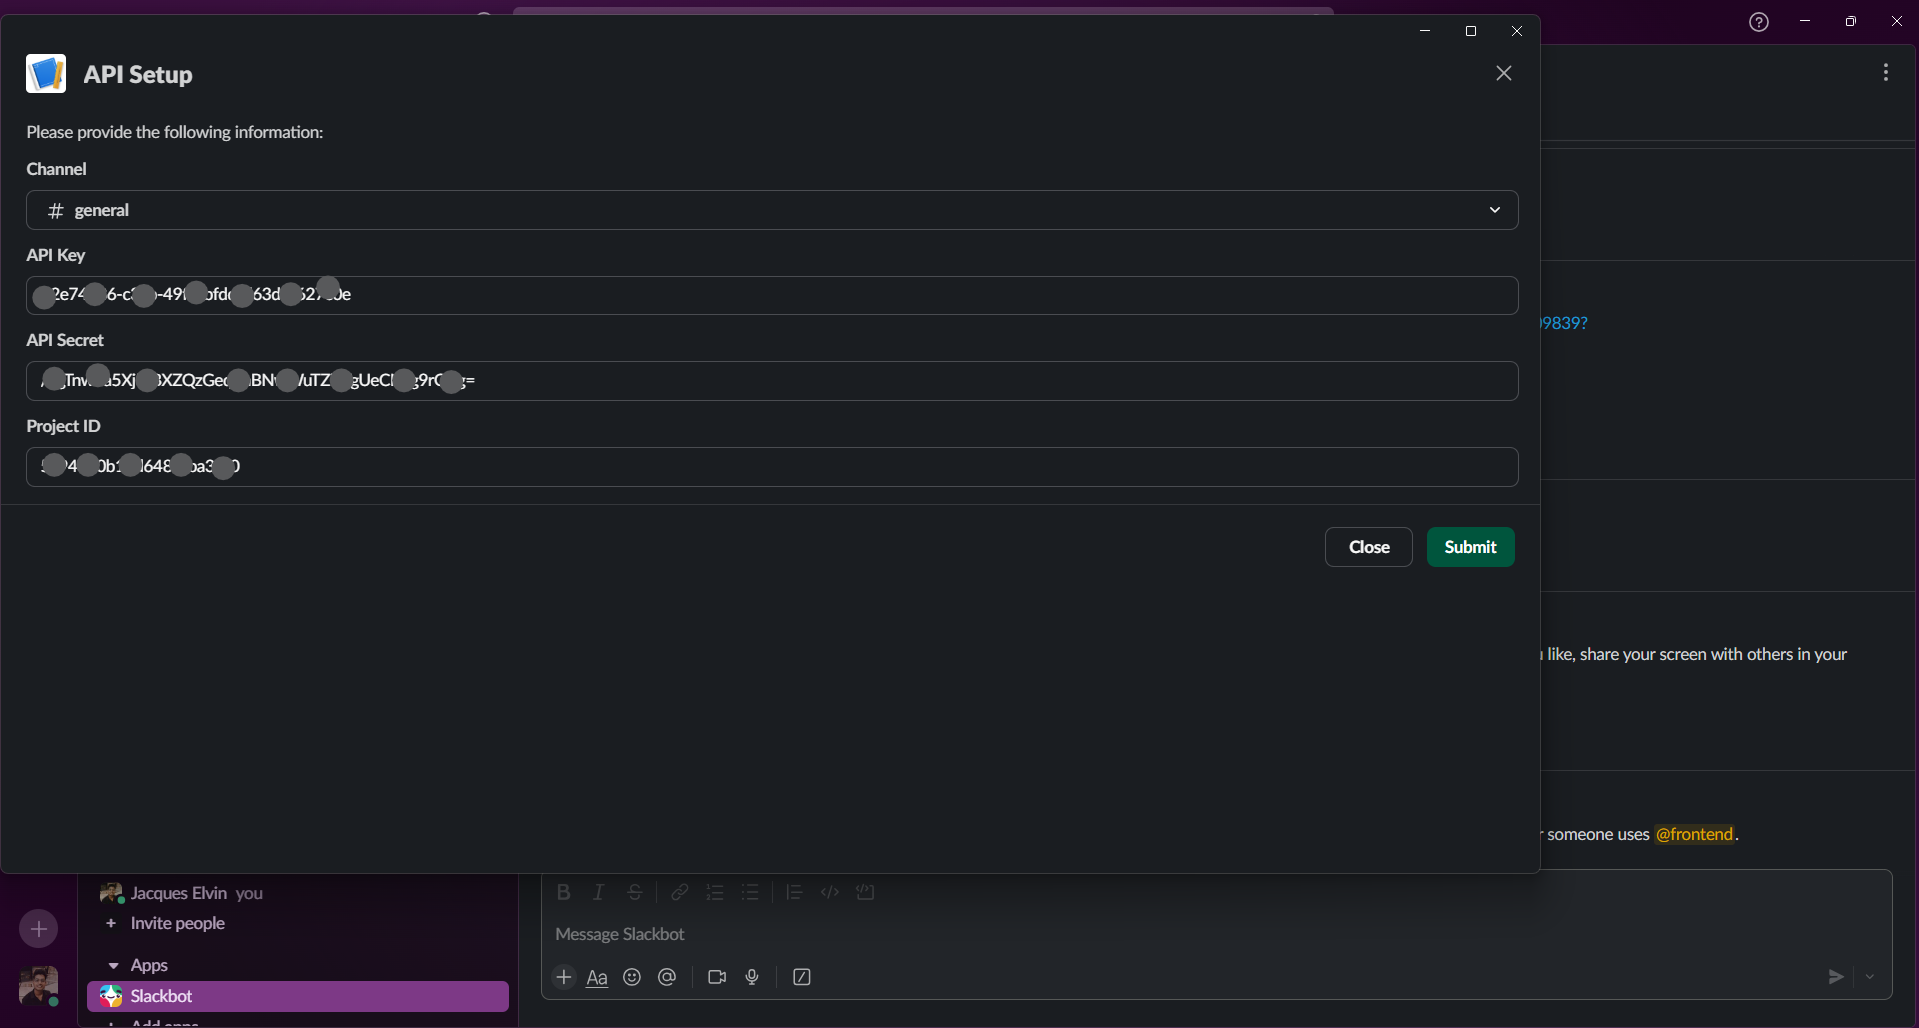Click the record audio microphone icon

pyautogui.click(x=752, y=977)
